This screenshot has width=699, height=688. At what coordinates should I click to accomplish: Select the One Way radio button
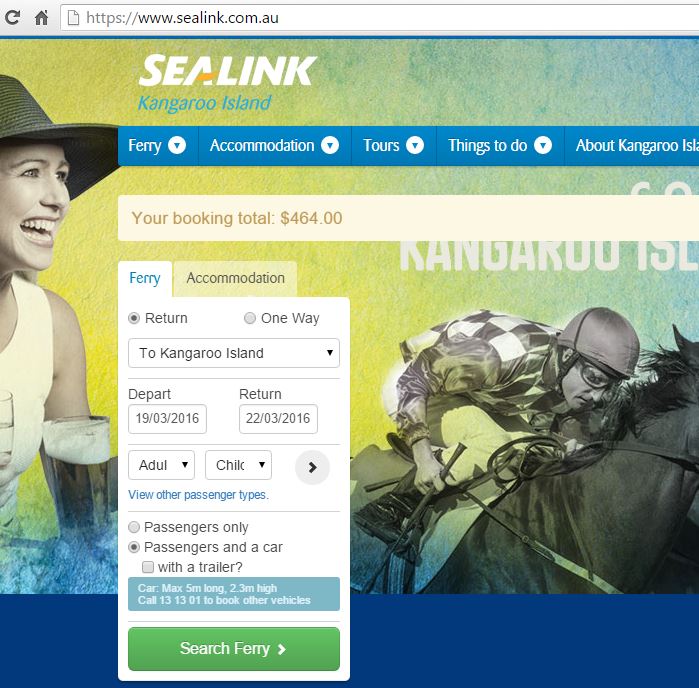pos(250,318)
